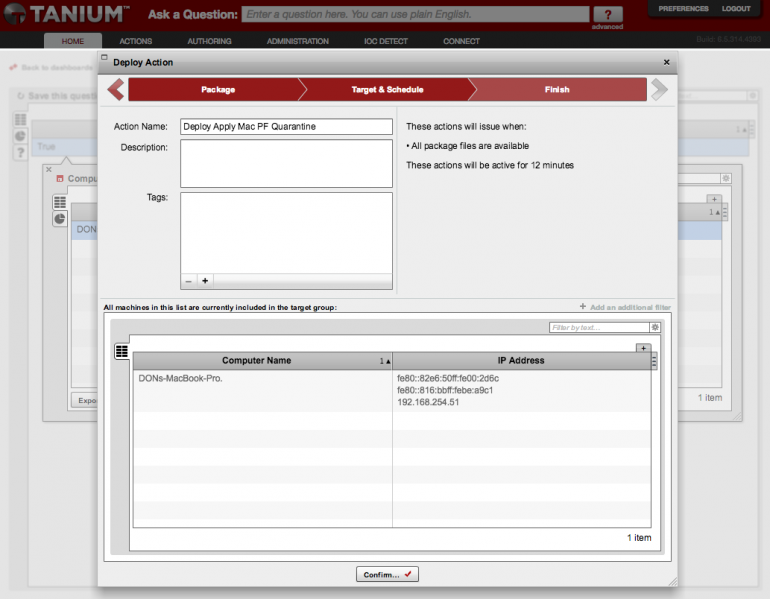Switch target list to grid view

(122, 351)
